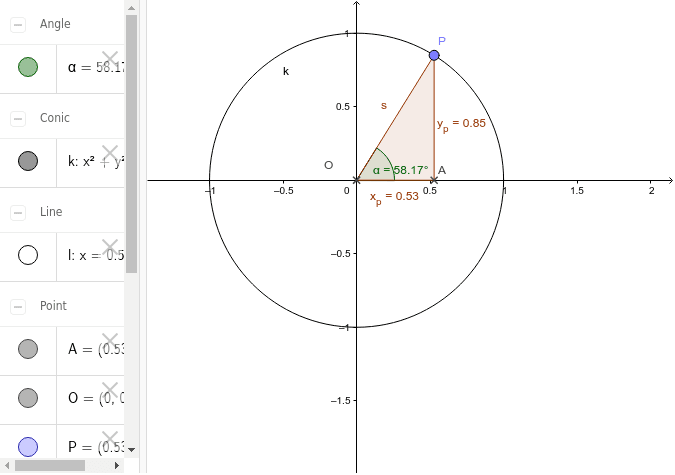Click the point label P
Image resolution: width=675 pixels, height=475 pixels.
pos(442,41)
